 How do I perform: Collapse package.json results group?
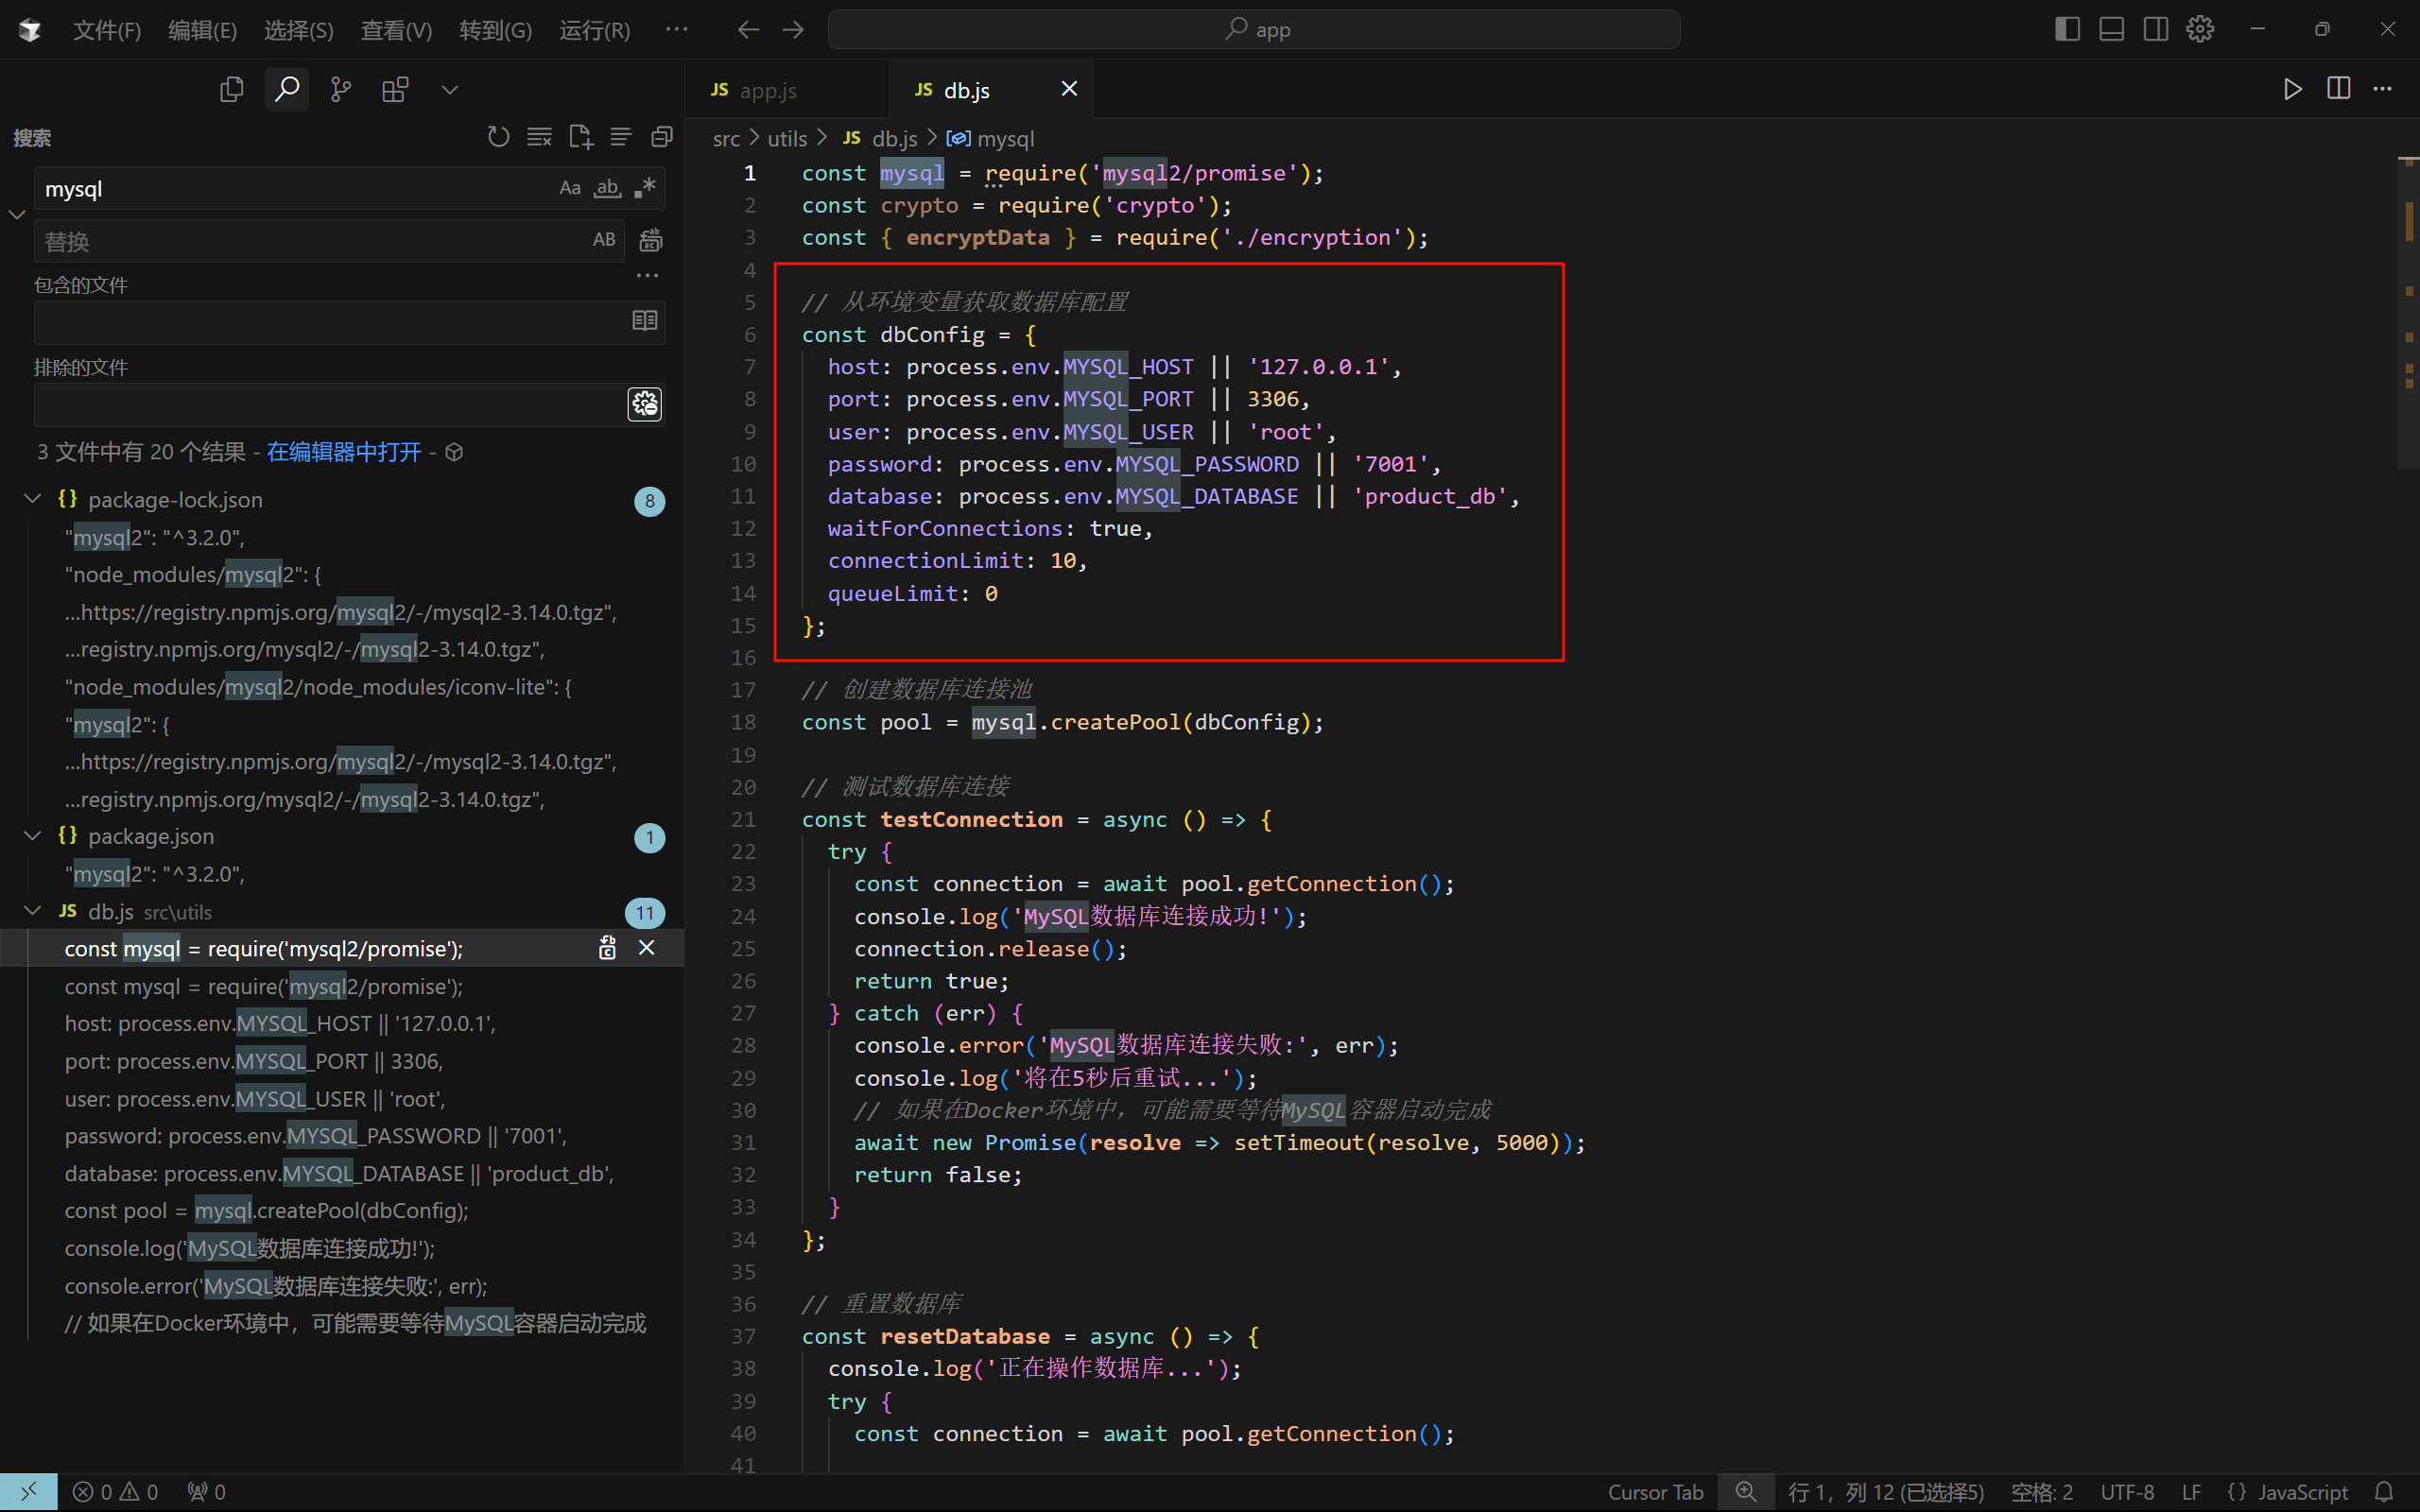[32, 836]
